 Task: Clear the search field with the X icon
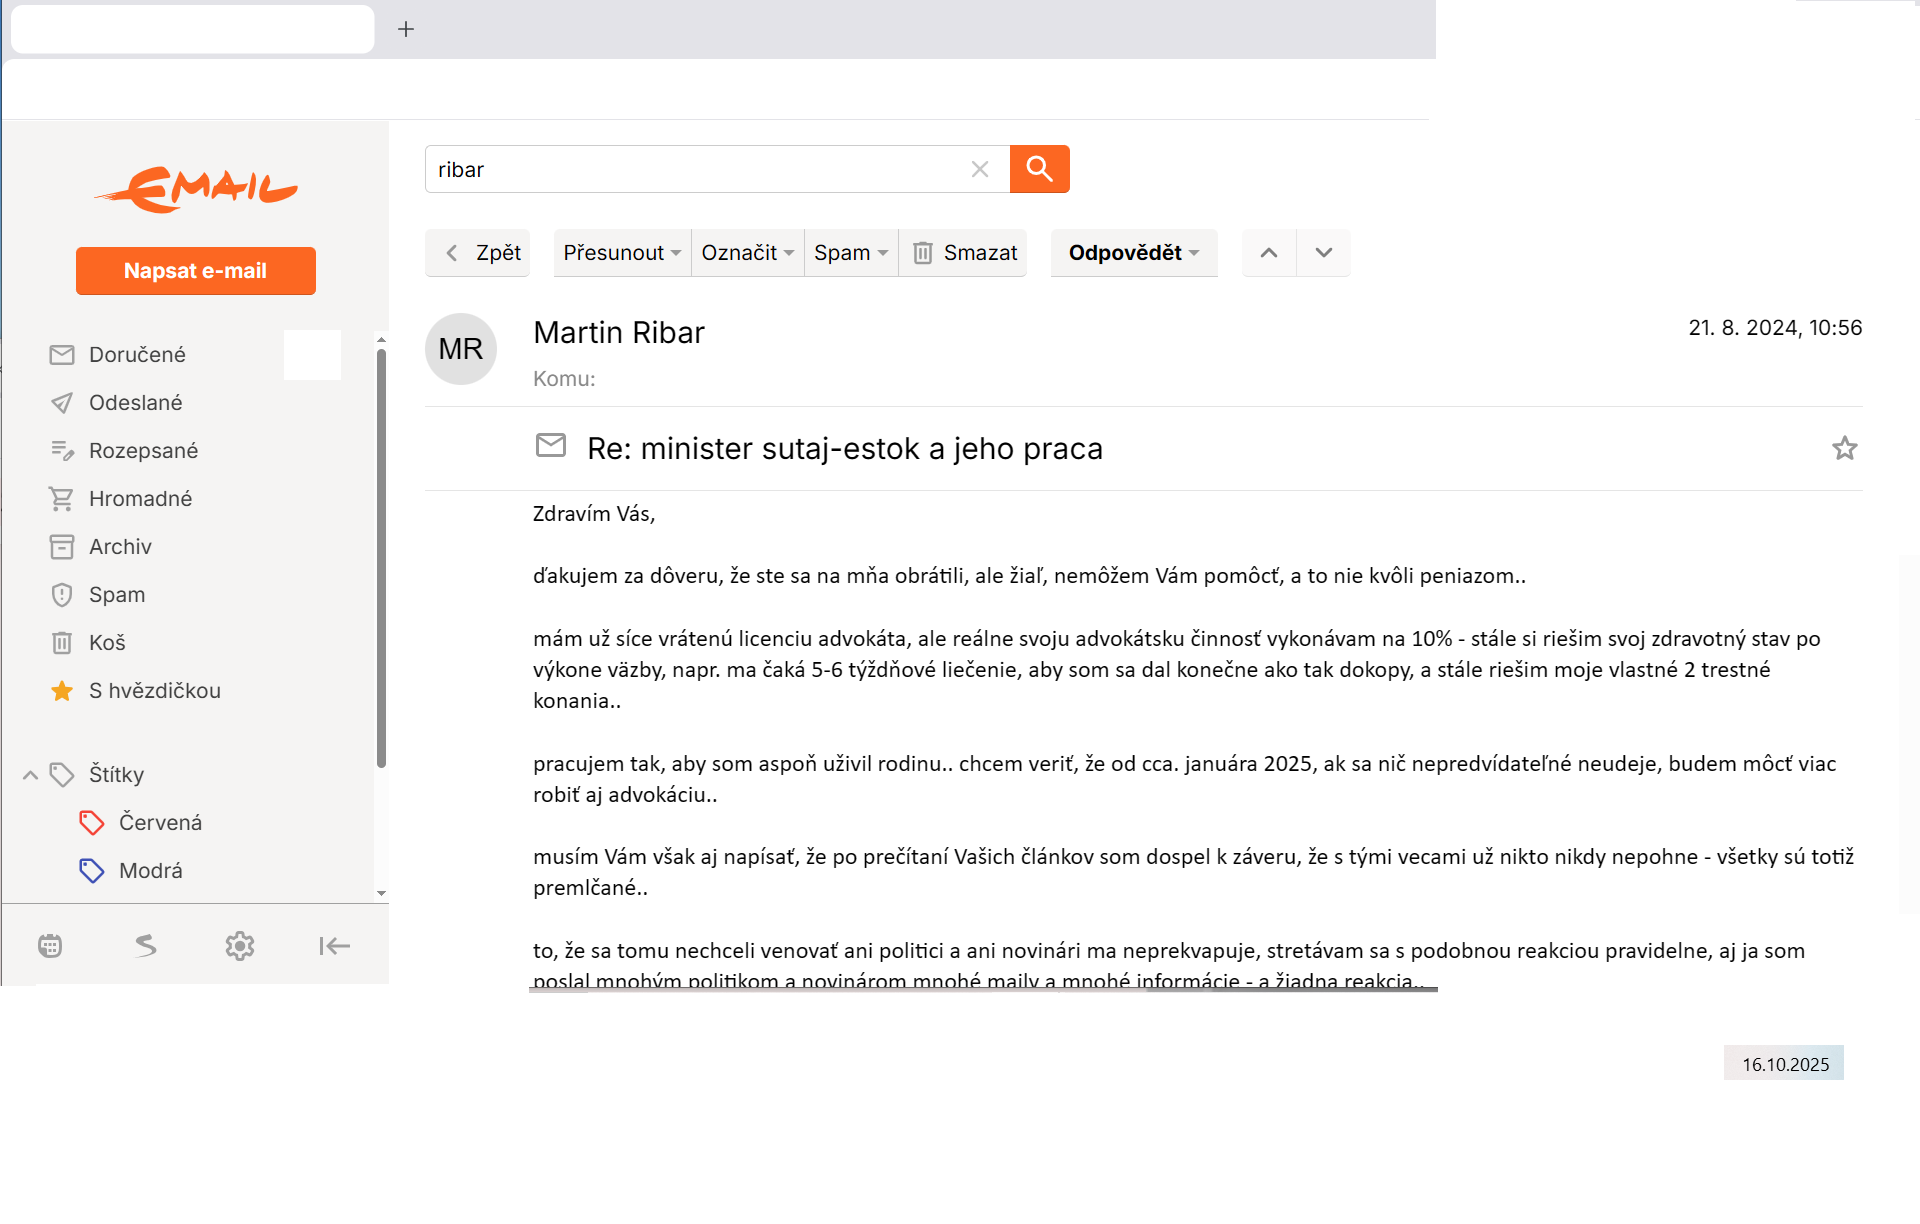click(979, 169)
